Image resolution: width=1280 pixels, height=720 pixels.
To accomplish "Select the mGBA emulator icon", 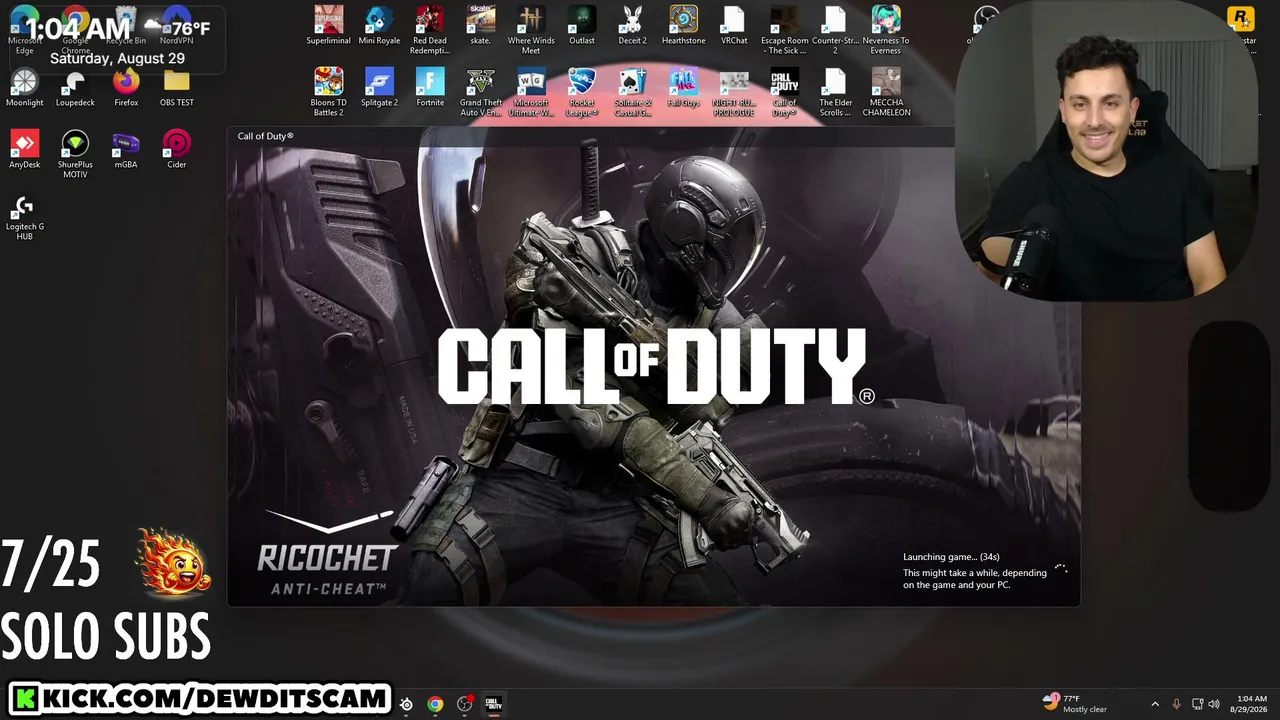I will 126,150.
